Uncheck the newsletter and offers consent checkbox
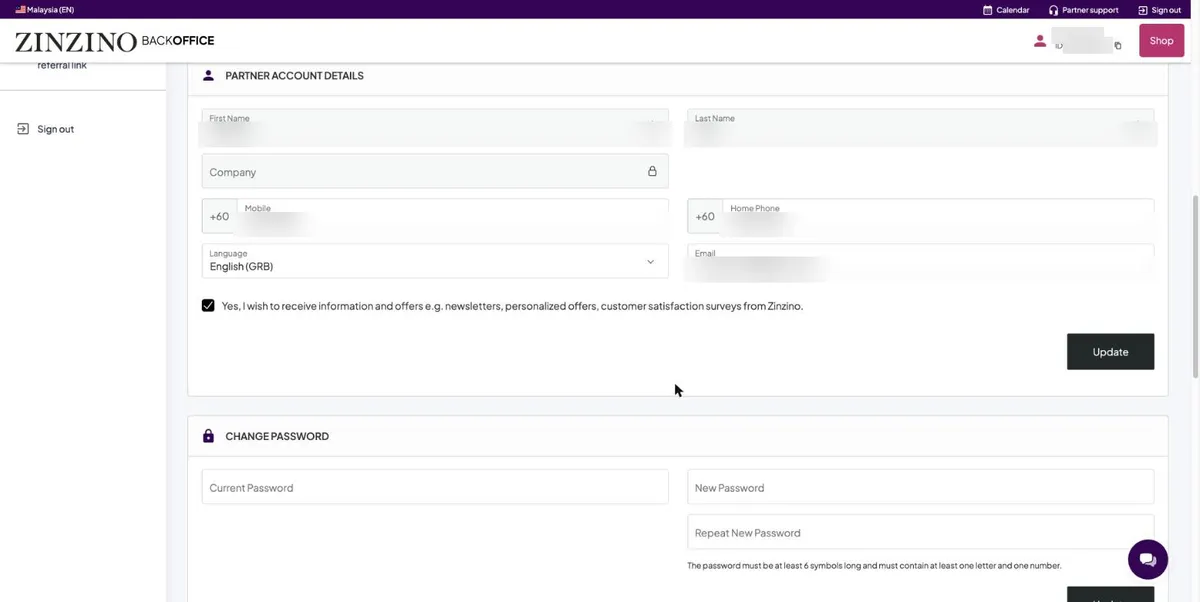The height and width of the screenshot is (602, 1200). tap(208, 306)
